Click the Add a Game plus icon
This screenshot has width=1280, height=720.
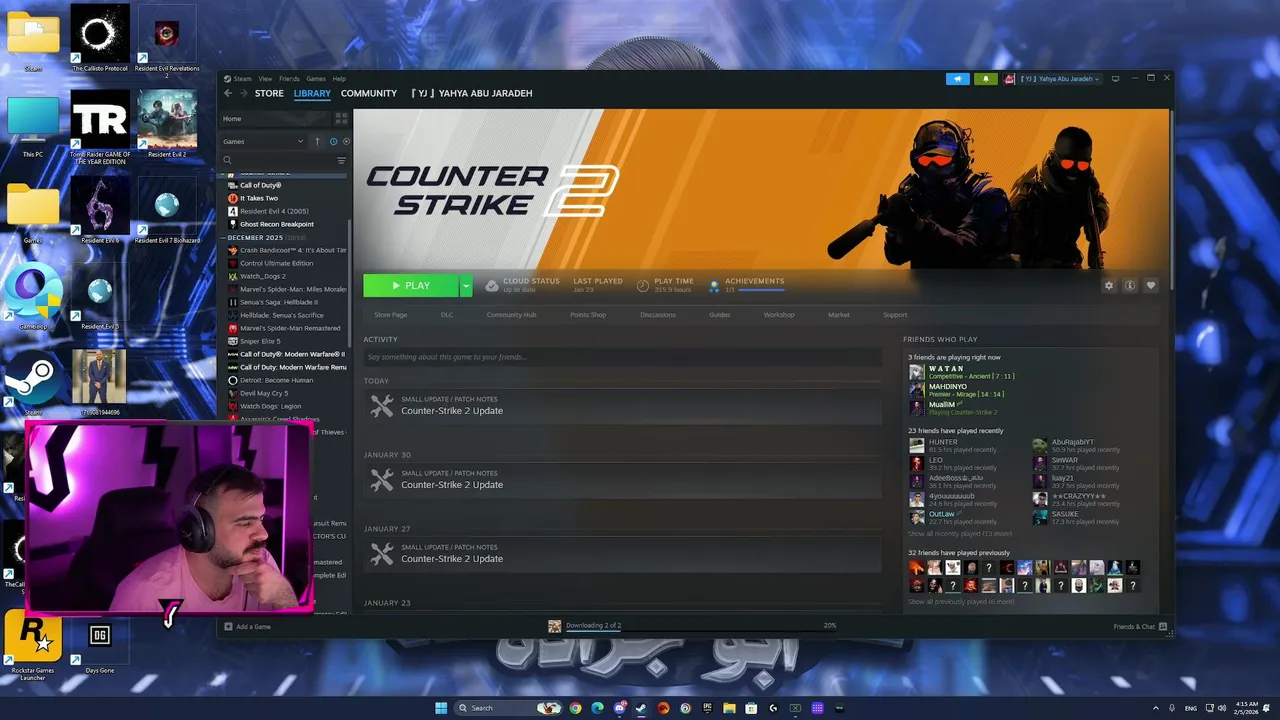pyautogui.click(x=228, y=627)
